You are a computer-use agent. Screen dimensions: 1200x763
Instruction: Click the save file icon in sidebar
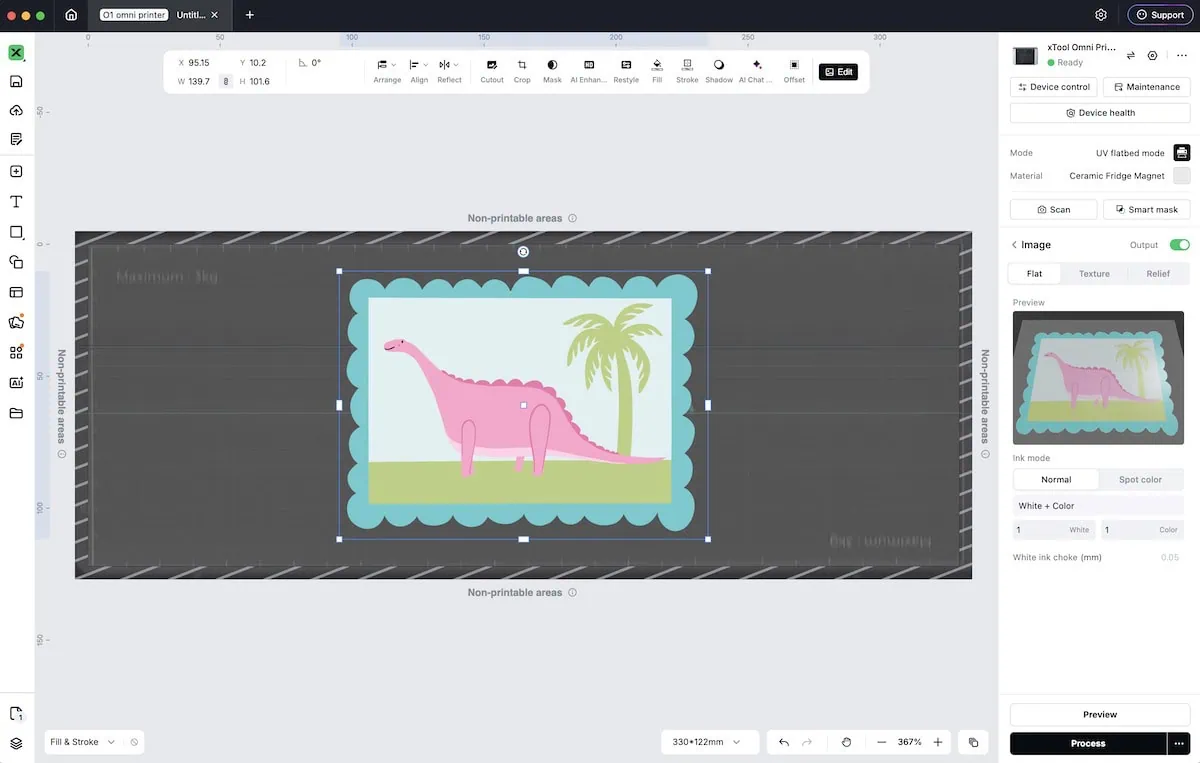16,81
